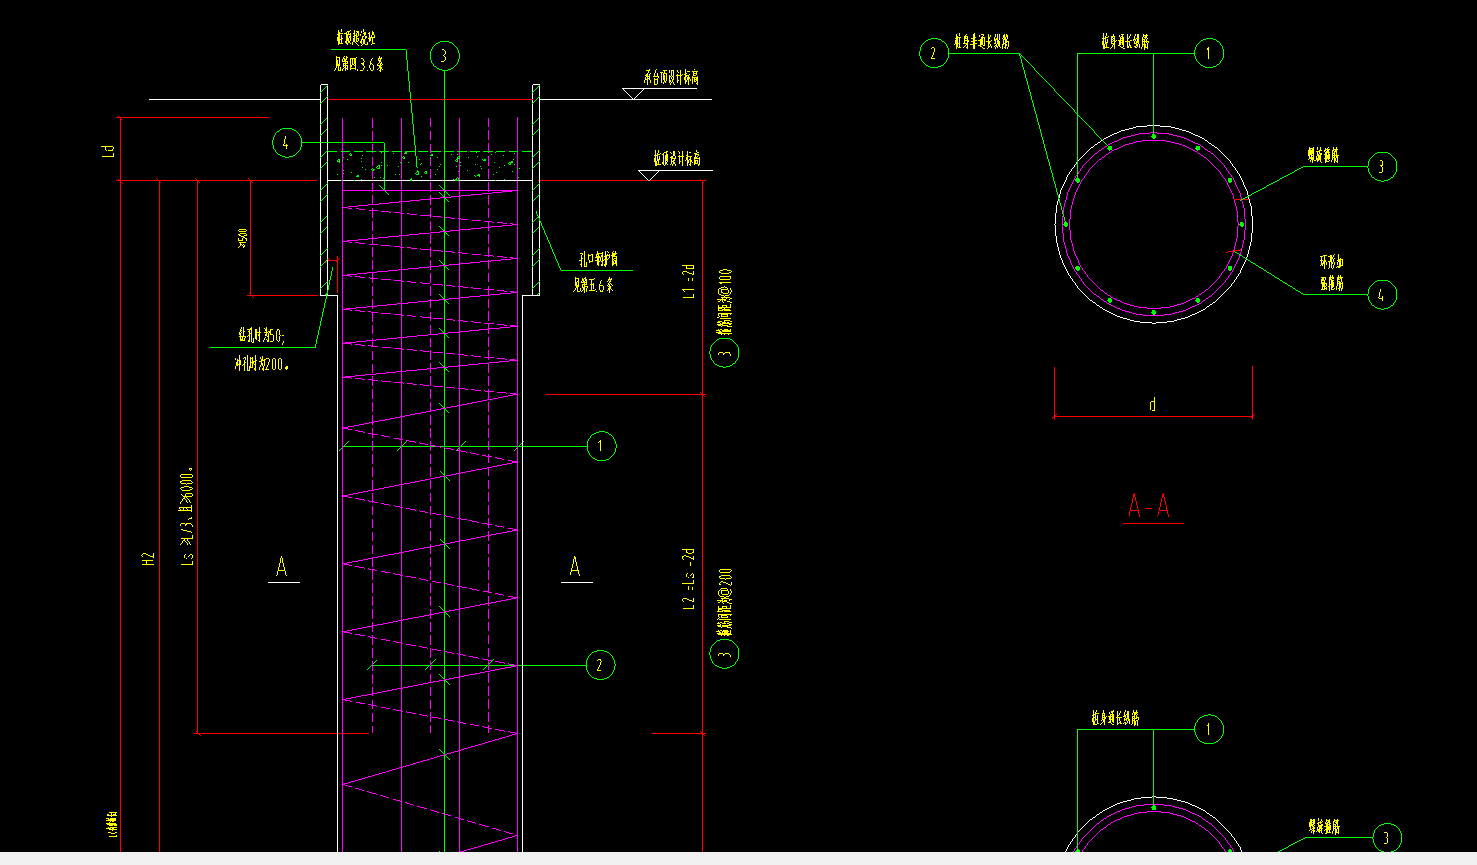1477x865 pixels.
Task: Select the Ls ≥L/3 dimension text
Action: coord(187,518)
